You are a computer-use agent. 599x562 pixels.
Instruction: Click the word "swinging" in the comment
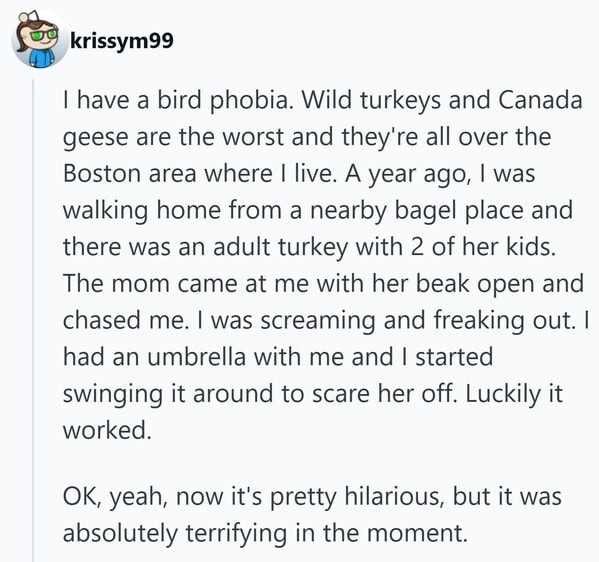113,395
